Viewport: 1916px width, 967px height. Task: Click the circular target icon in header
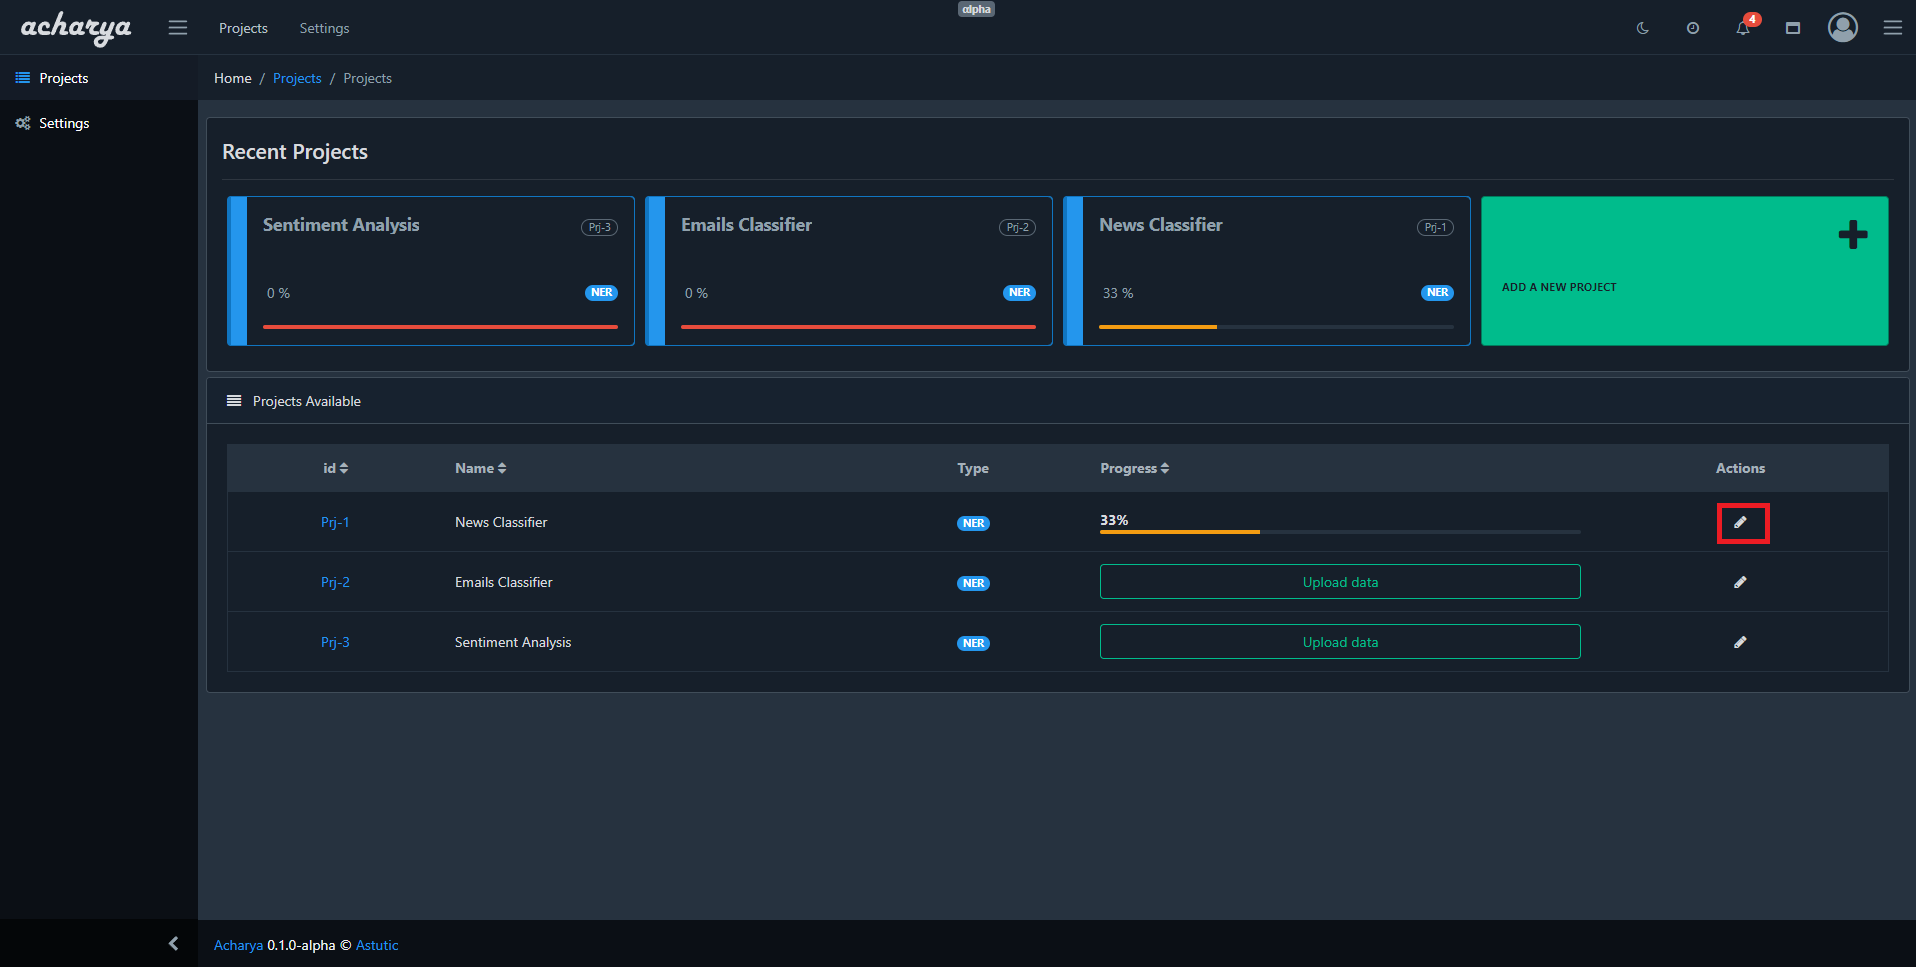pyautogui.click(x=1693, y=28)
